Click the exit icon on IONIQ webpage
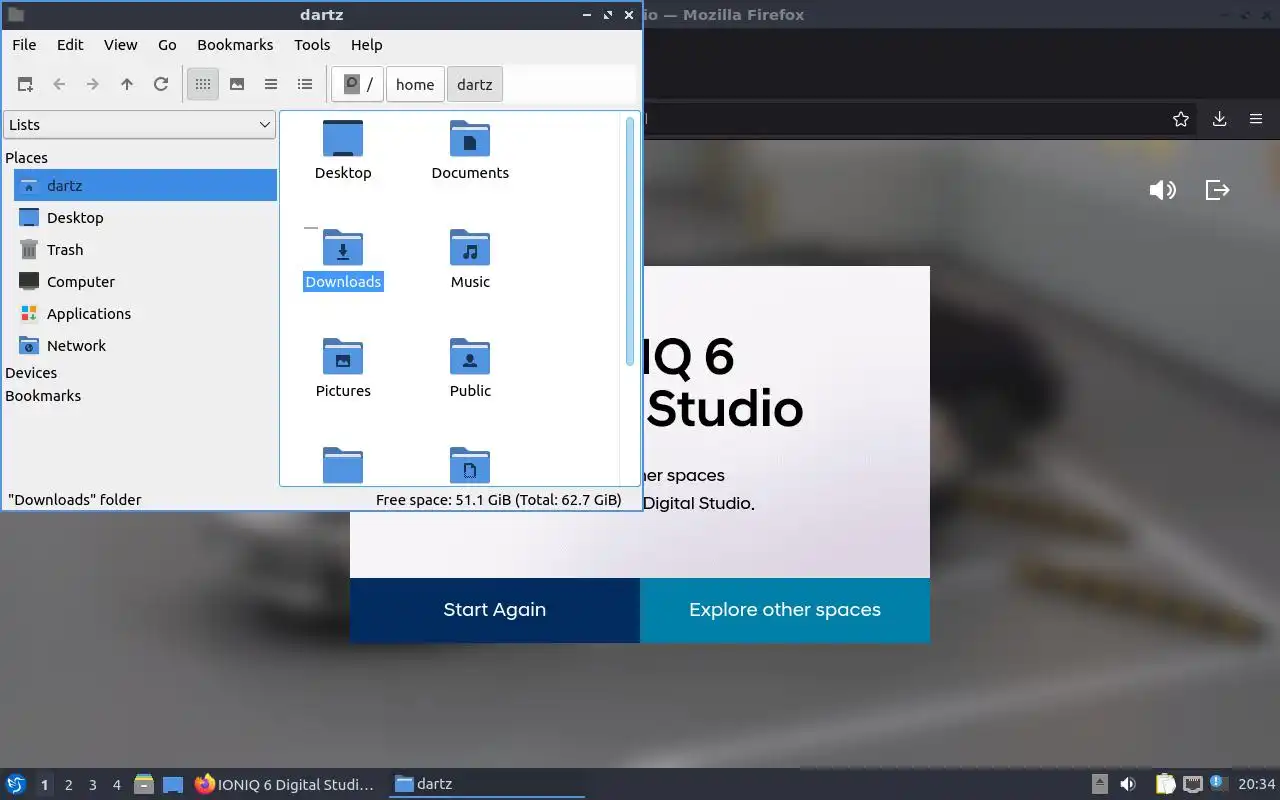This screenshot has width=1280, height=800. (x=1217, y=190)
